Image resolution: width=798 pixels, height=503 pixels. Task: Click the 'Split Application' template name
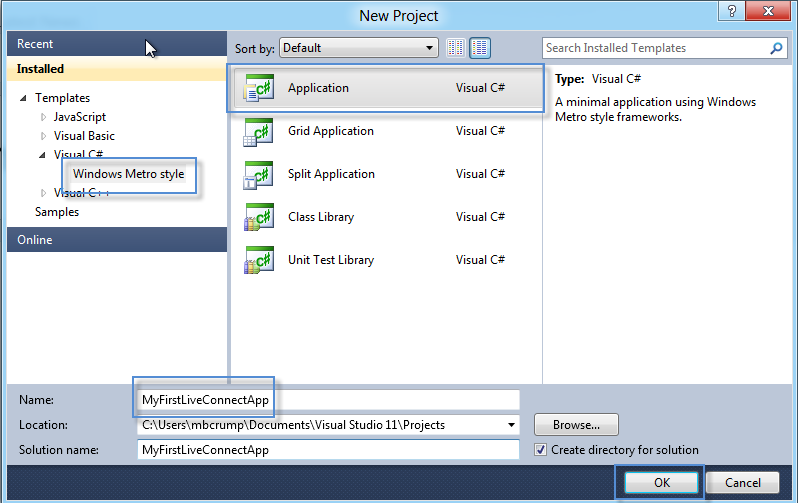[331, 174]
